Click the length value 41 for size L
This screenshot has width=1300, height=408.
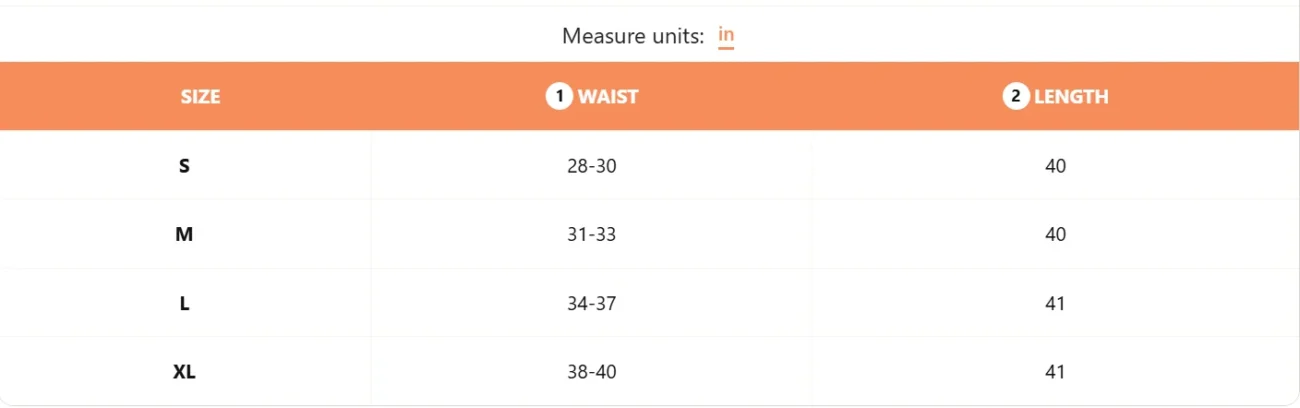1055,304
